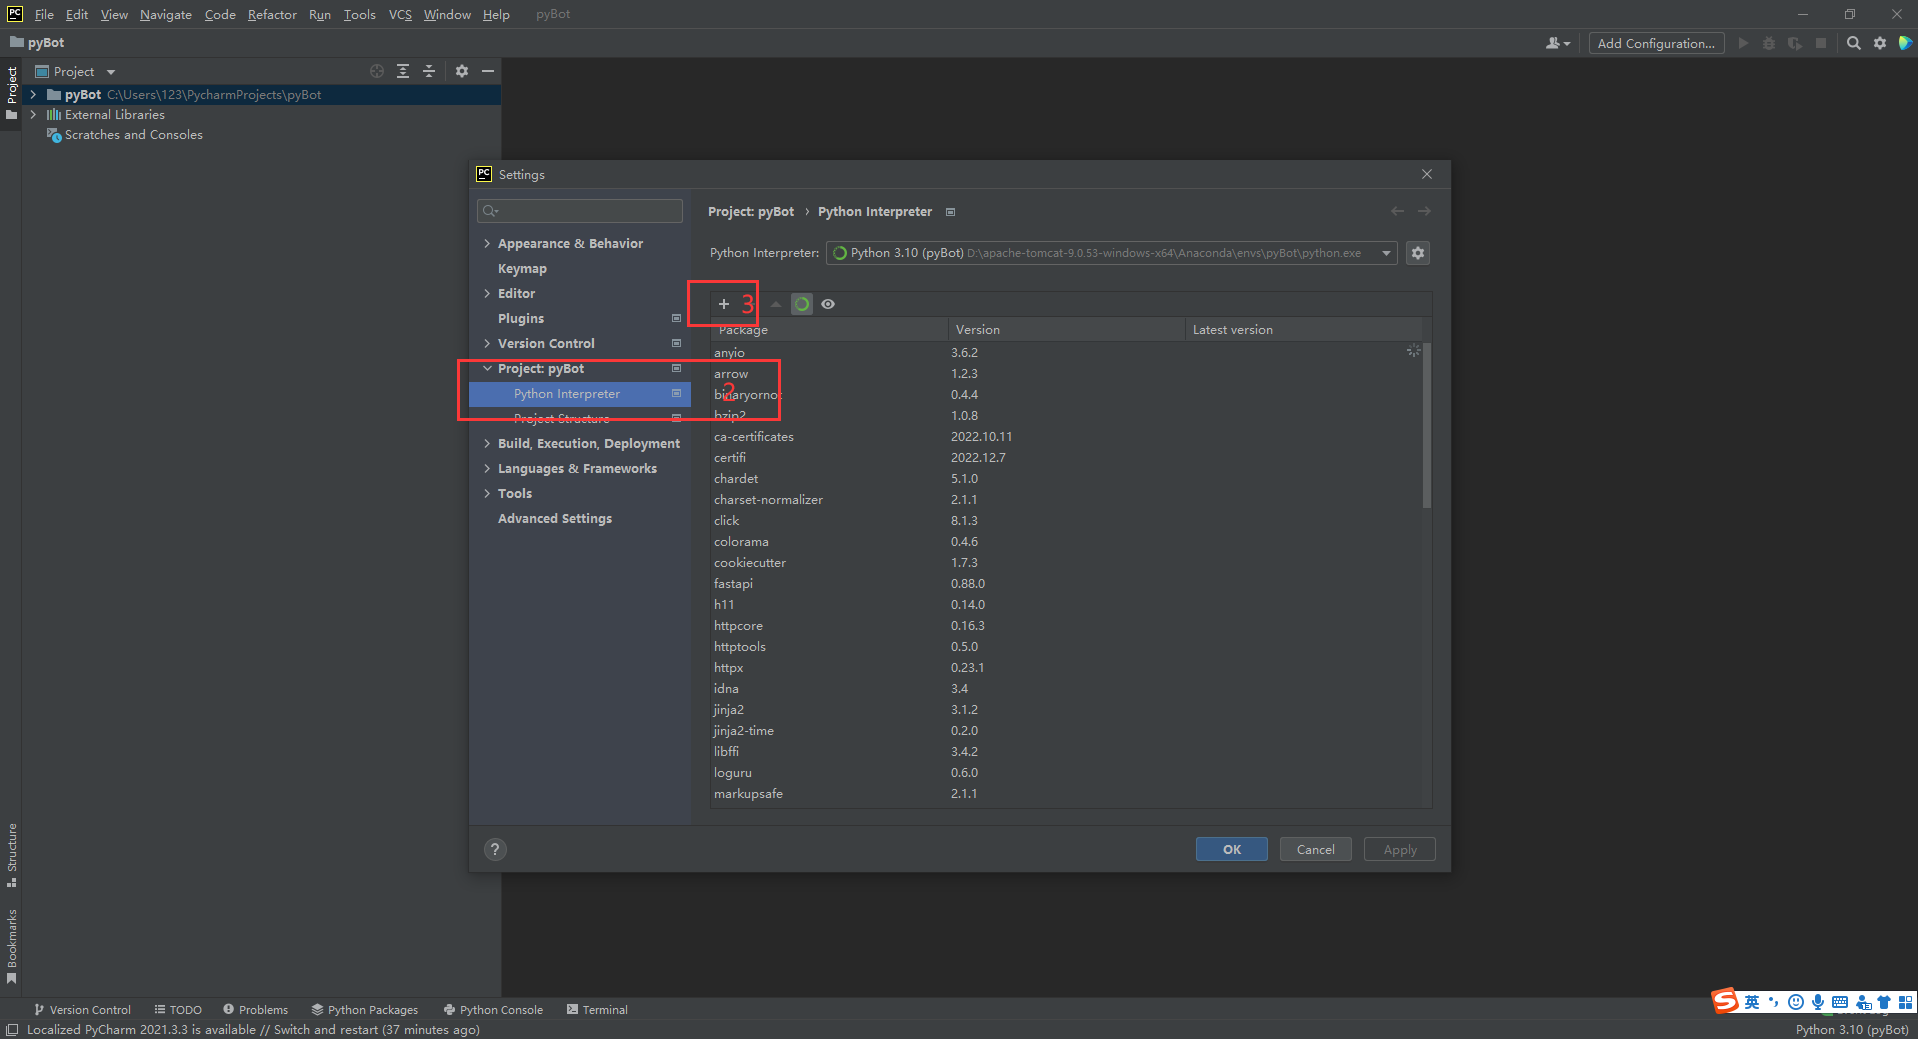This screenshot has width=1918, height=1039.
Task: Click the upgrade package arrow icon
Action: point(776,304)
